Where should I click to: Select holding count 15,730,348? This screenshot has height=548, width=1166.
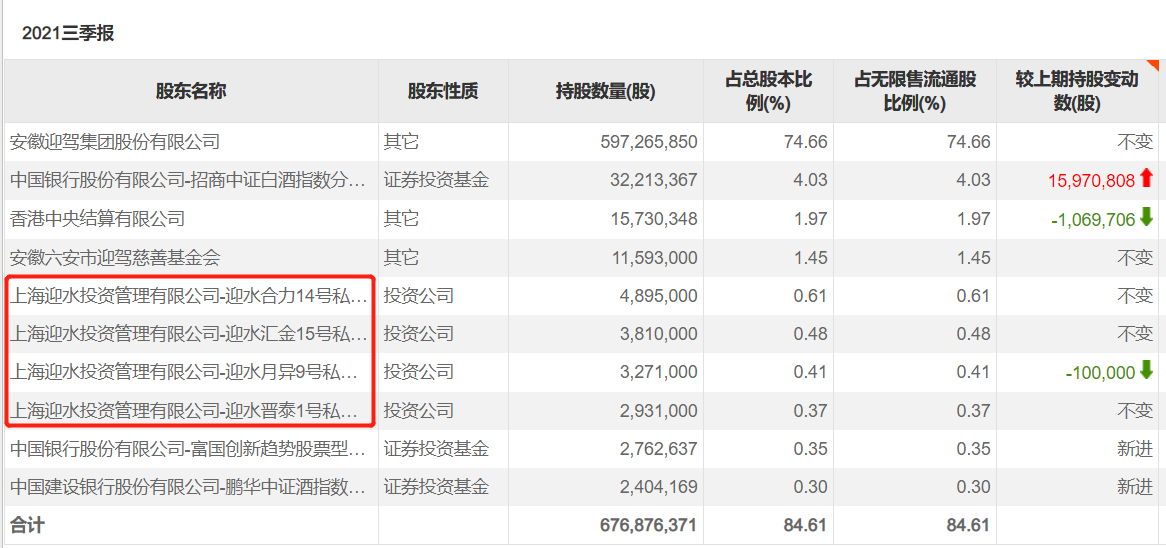pos(653,218)
